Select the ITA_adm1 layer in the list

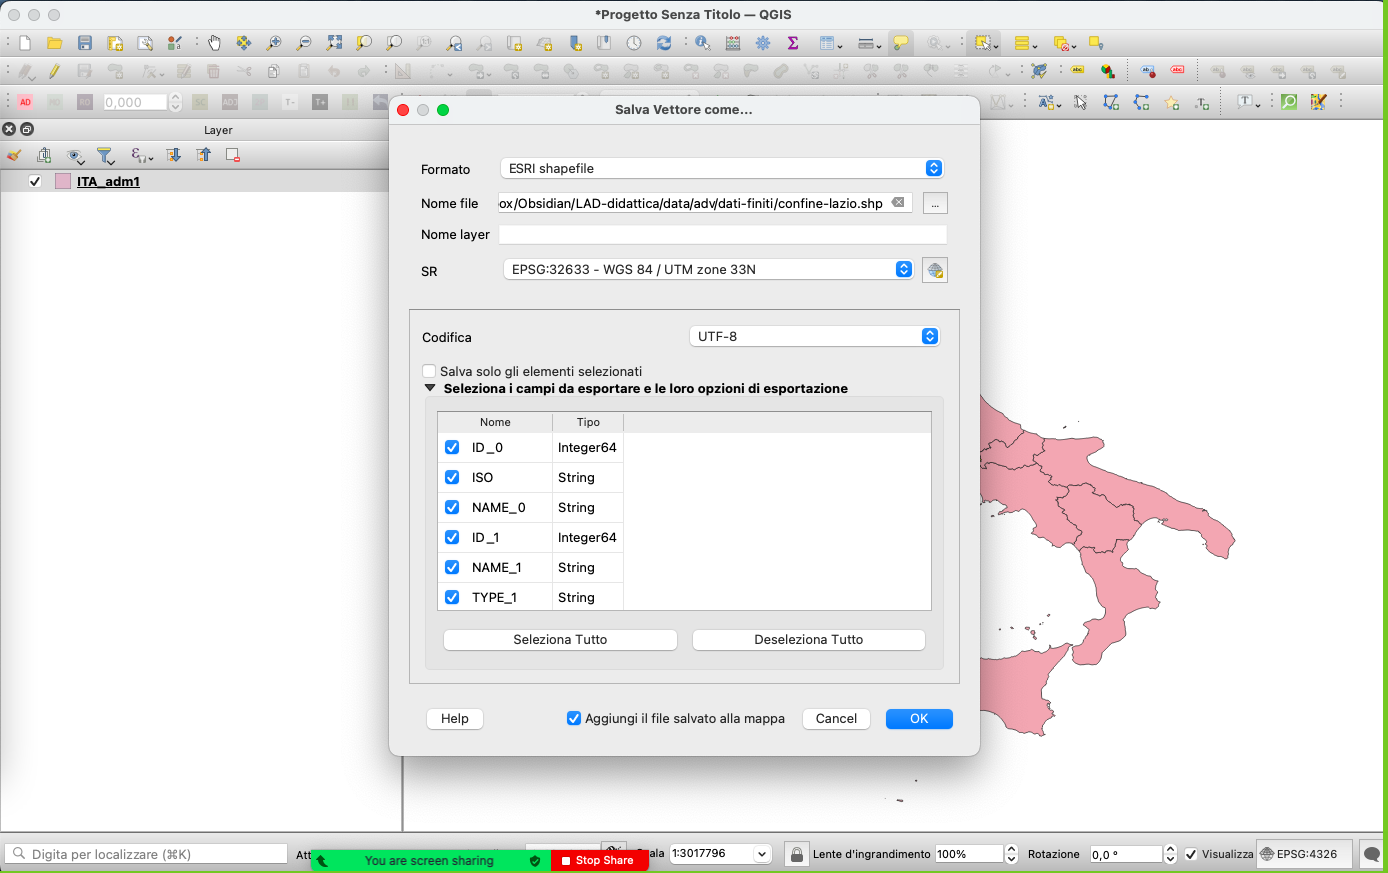click(108, 181)
